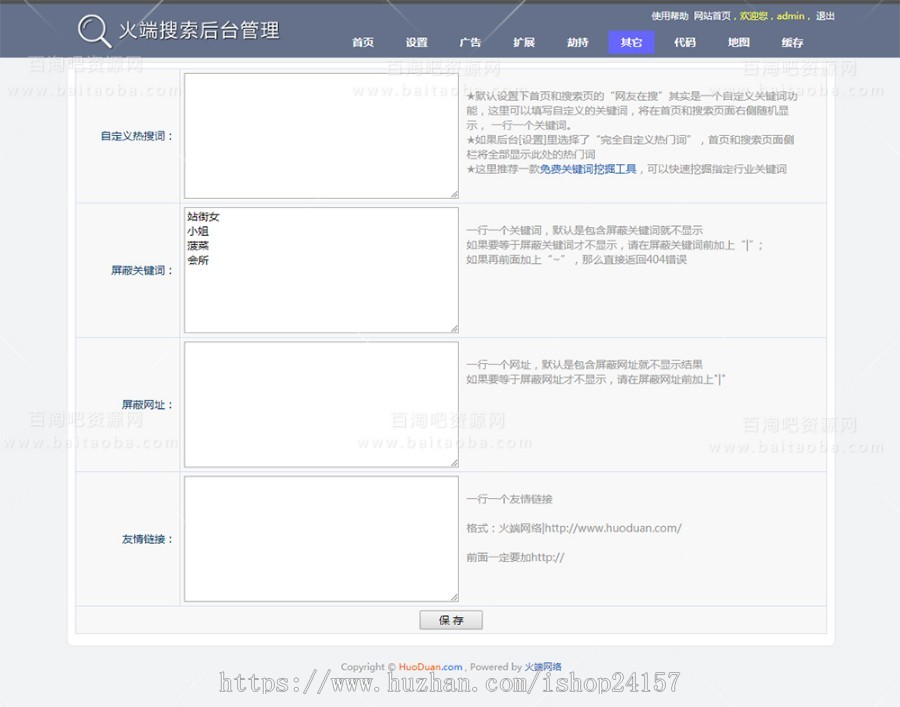Screen dimensions: 900x707
Task: Open the 免费关键词挖掘工具 link
Action: (588, 169)
